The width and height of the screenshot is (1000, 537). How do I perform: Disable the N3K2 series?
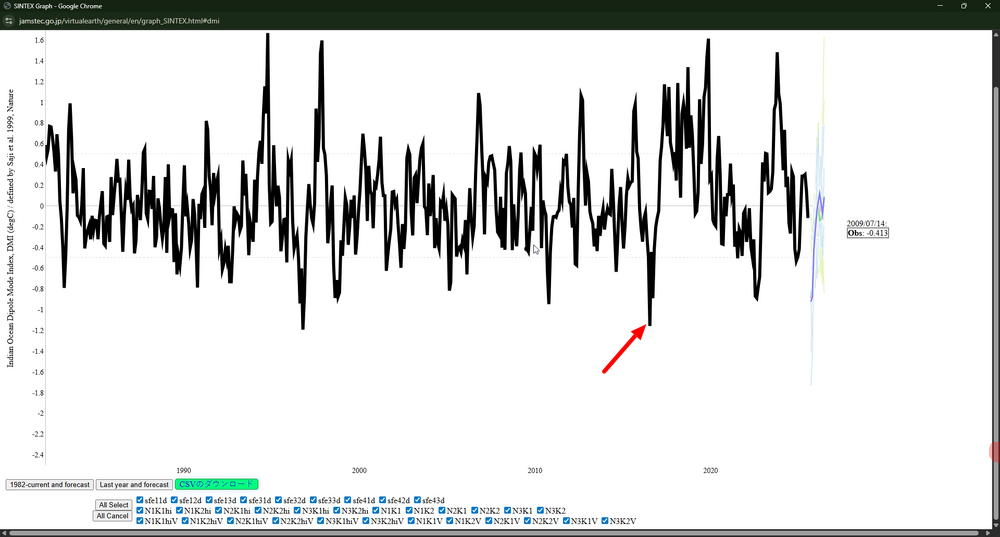540,510
